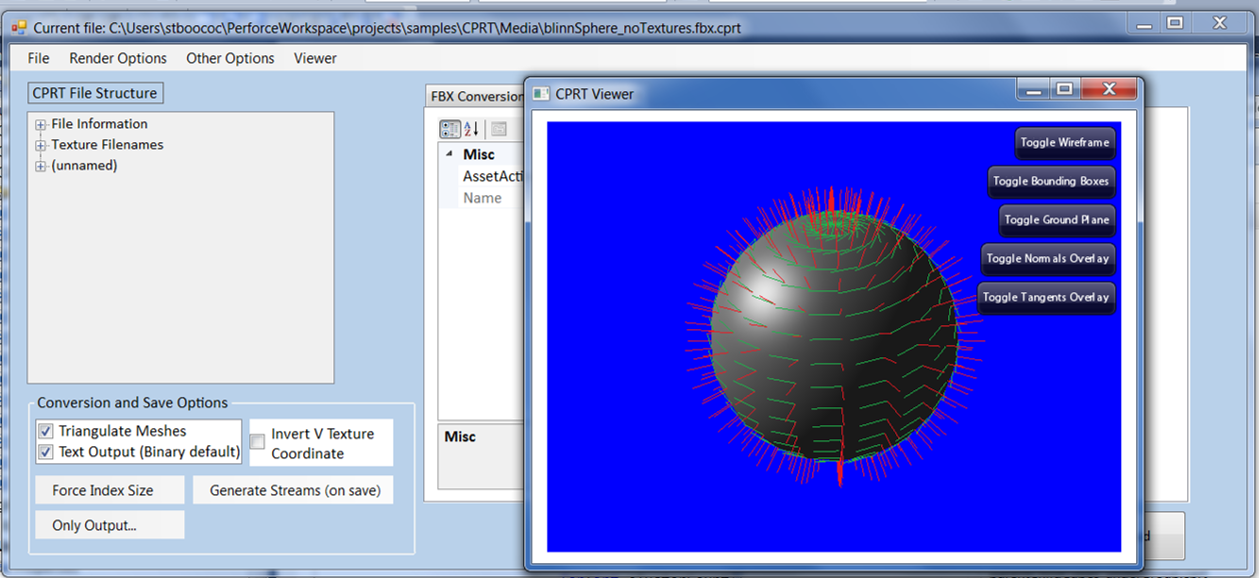Collapse the Misc category in property grid
This screenshot has height=578, width=1259.
click(x=449, y=155)
